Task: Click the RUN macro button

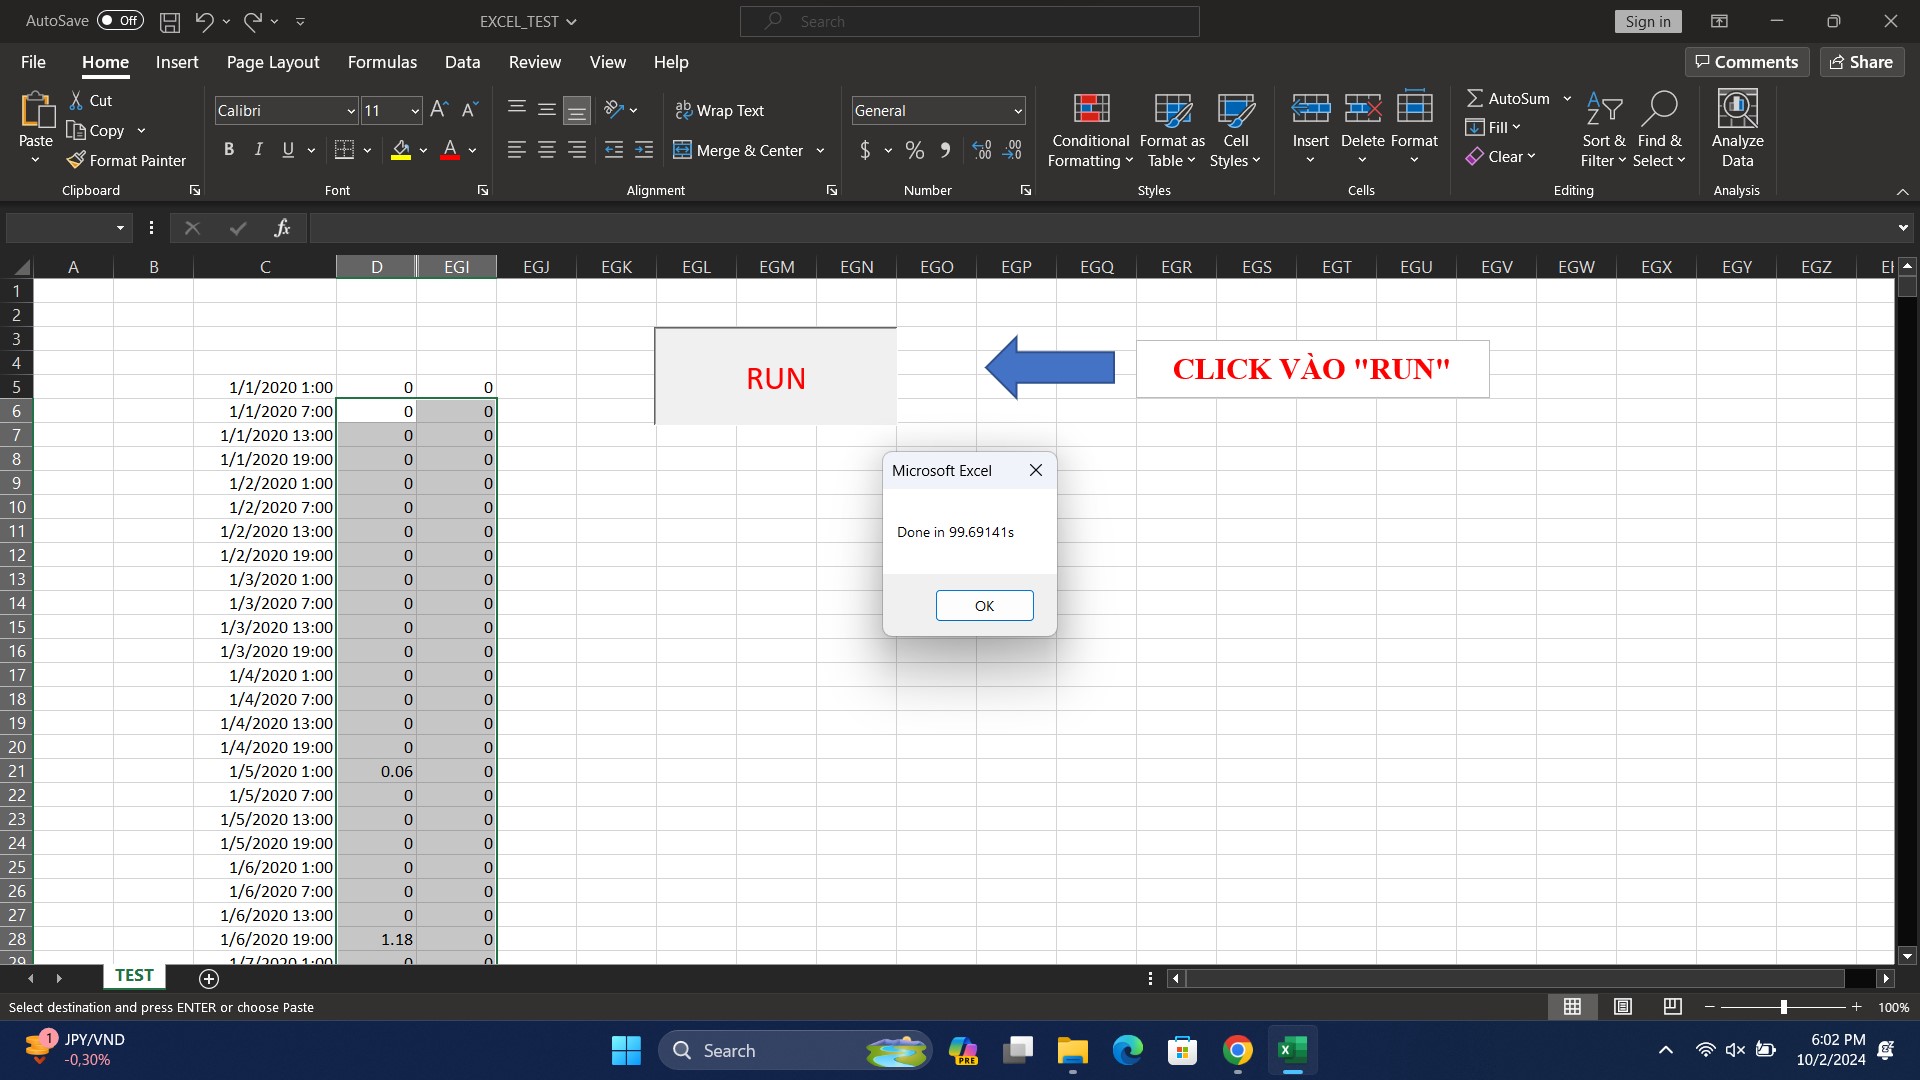Action: click(775, 377)
